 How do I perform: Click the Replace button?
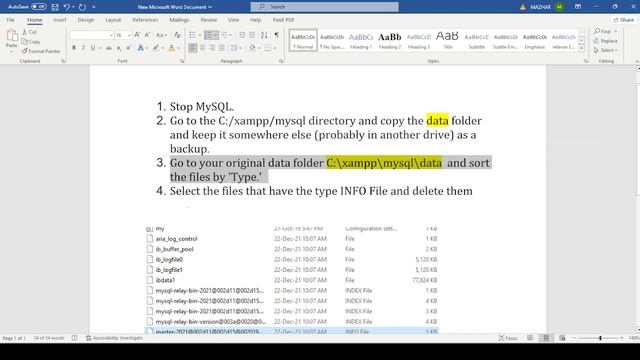pyautogui.click(x=606, y=41)
